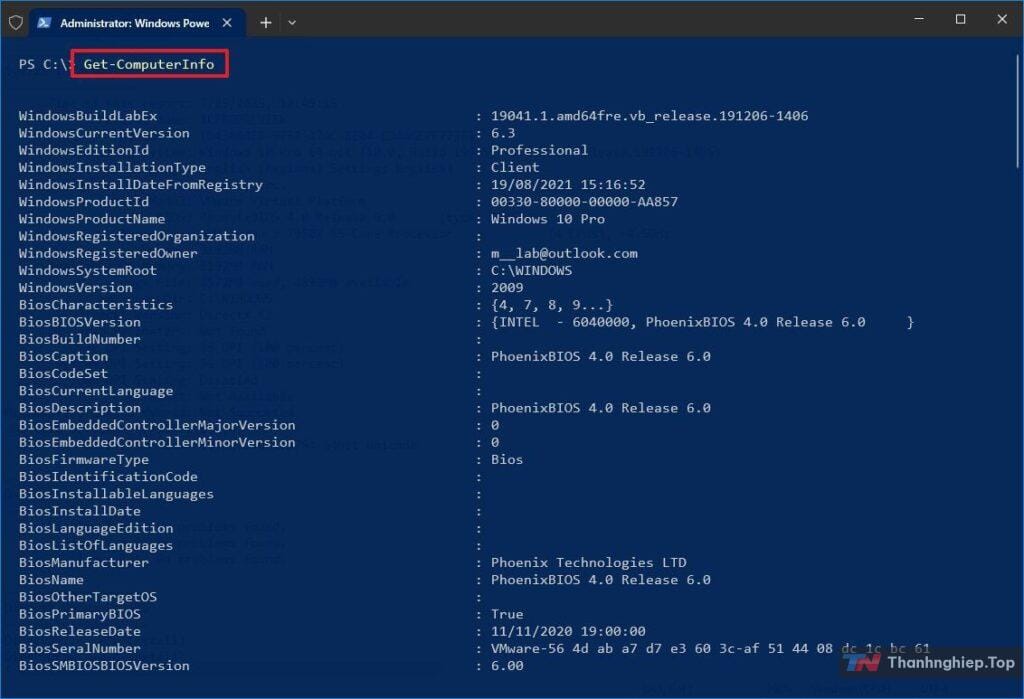Click the BiosEmbeddedControllerMajorVersion property name
The width and height of the screenshot is (1024, 699).
(x=157, y=425)
